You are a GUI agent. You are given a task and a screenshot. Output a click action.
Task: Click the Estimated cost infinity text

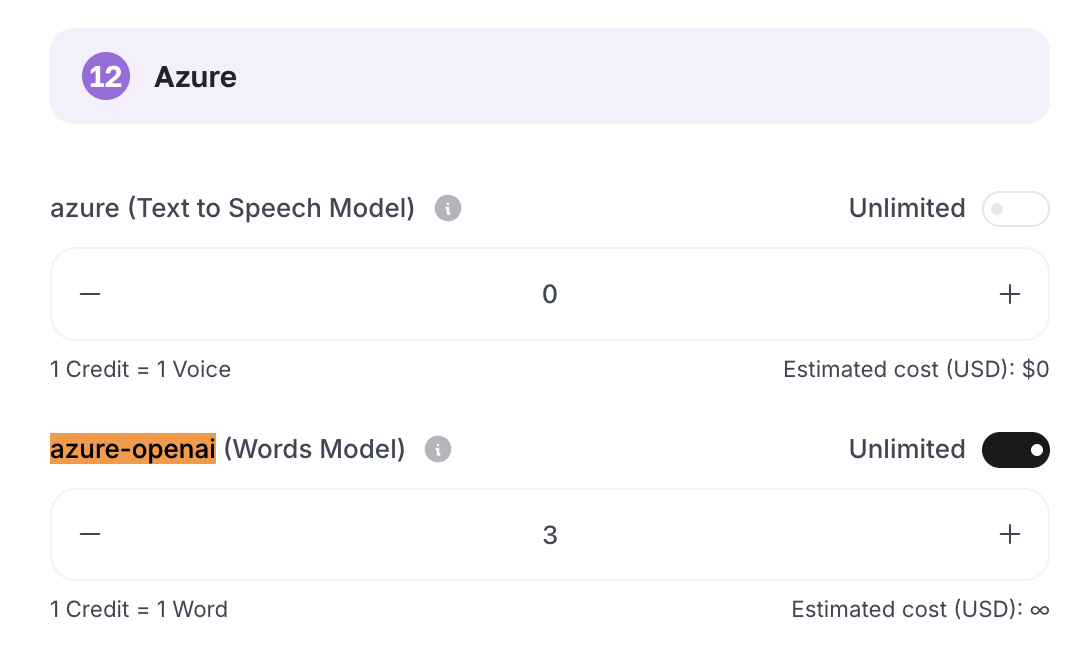920,609
